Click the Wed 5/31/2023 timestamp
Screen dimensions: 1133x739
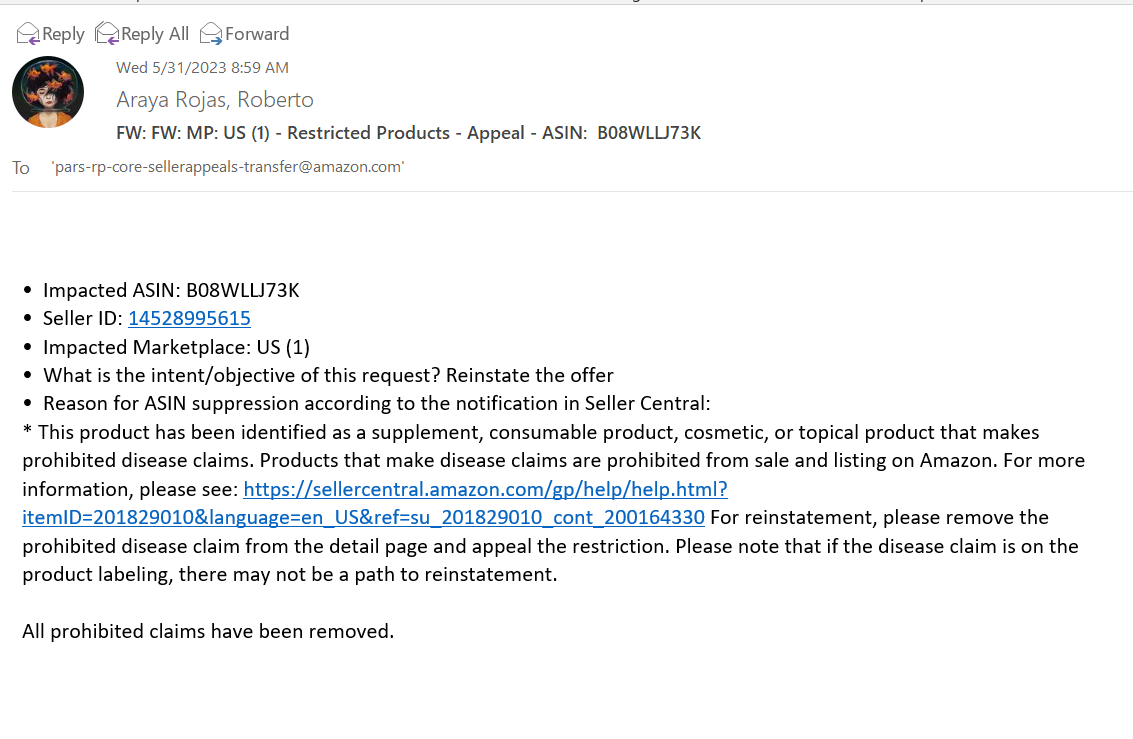tap(202, 67)
